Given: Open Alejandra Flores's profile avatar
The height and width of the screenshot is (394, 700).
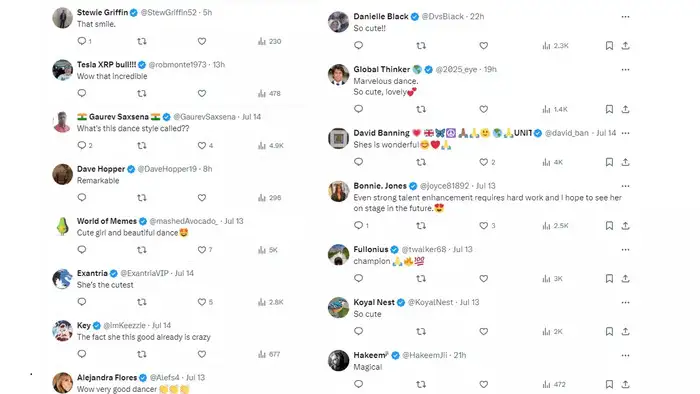Looking at the screenshot, I should pos(62,383).
